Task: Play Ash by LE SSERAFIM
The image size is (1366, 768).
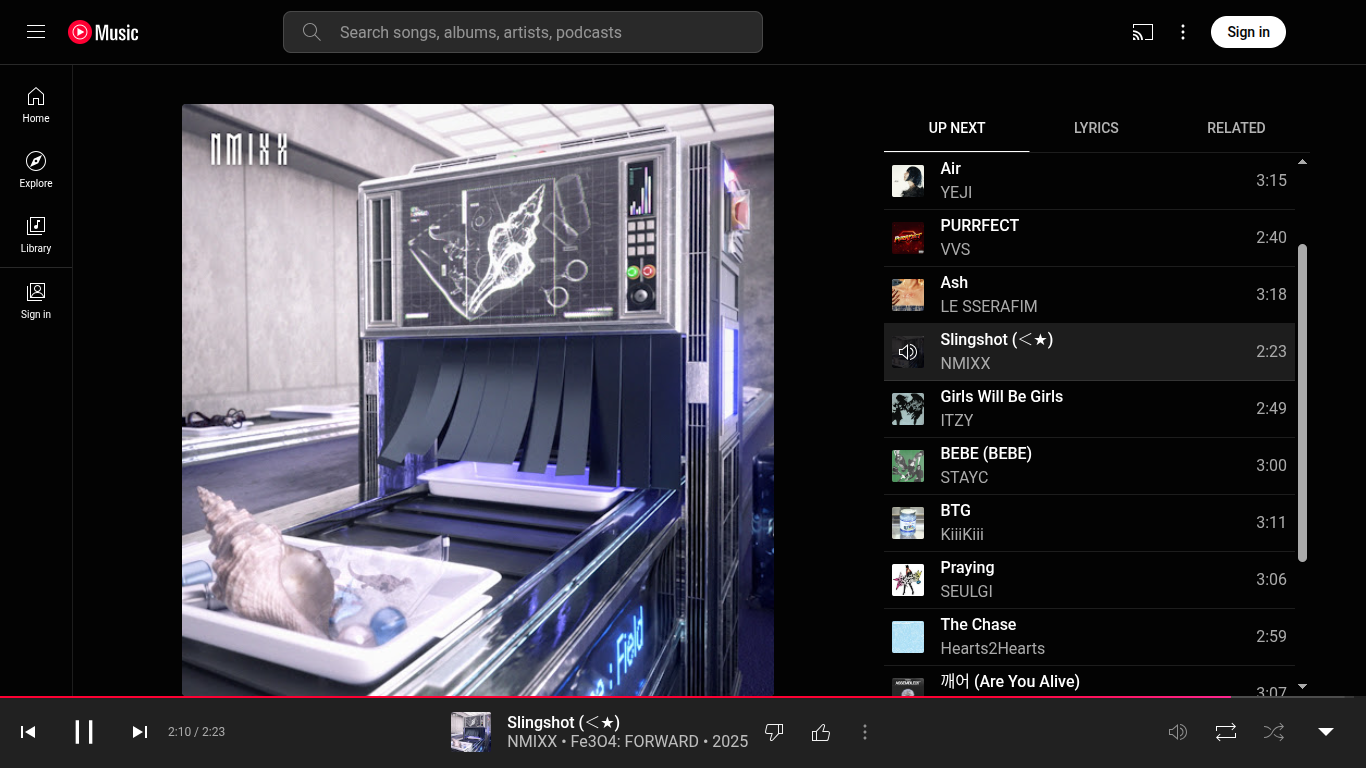Action: 1089,295
